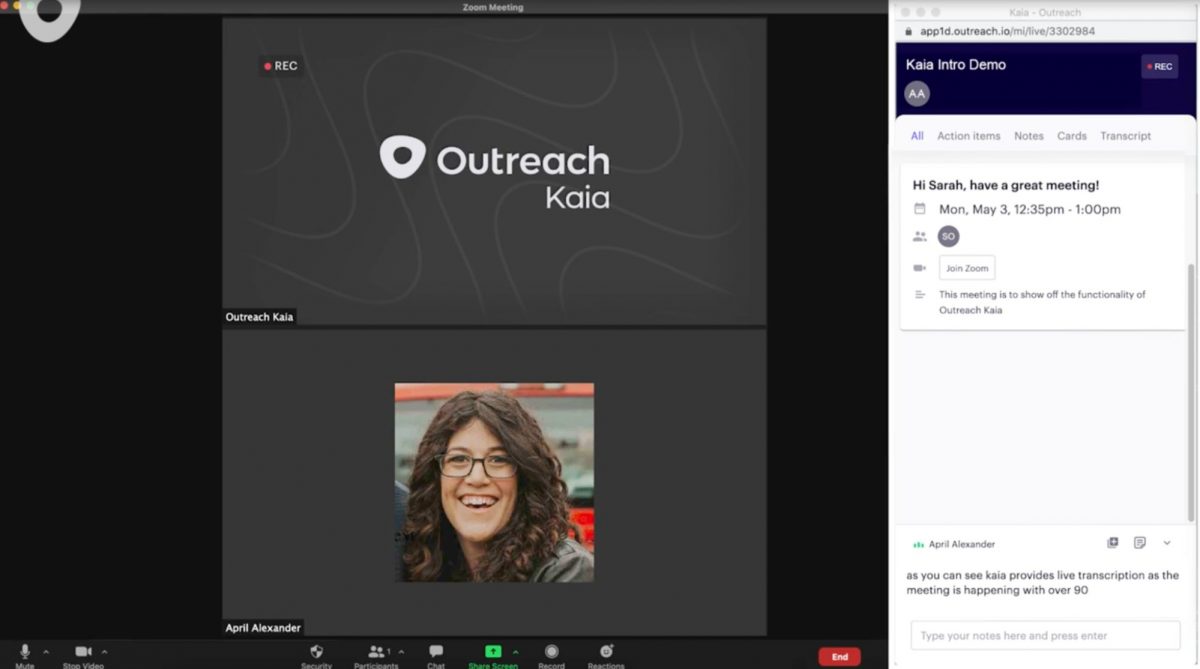Viewport: 1200px width, 669px height.
Task: Click the 'Outreach Kaia' name label in Zoom
Action: pyautogui.click(x=259, y=317)
